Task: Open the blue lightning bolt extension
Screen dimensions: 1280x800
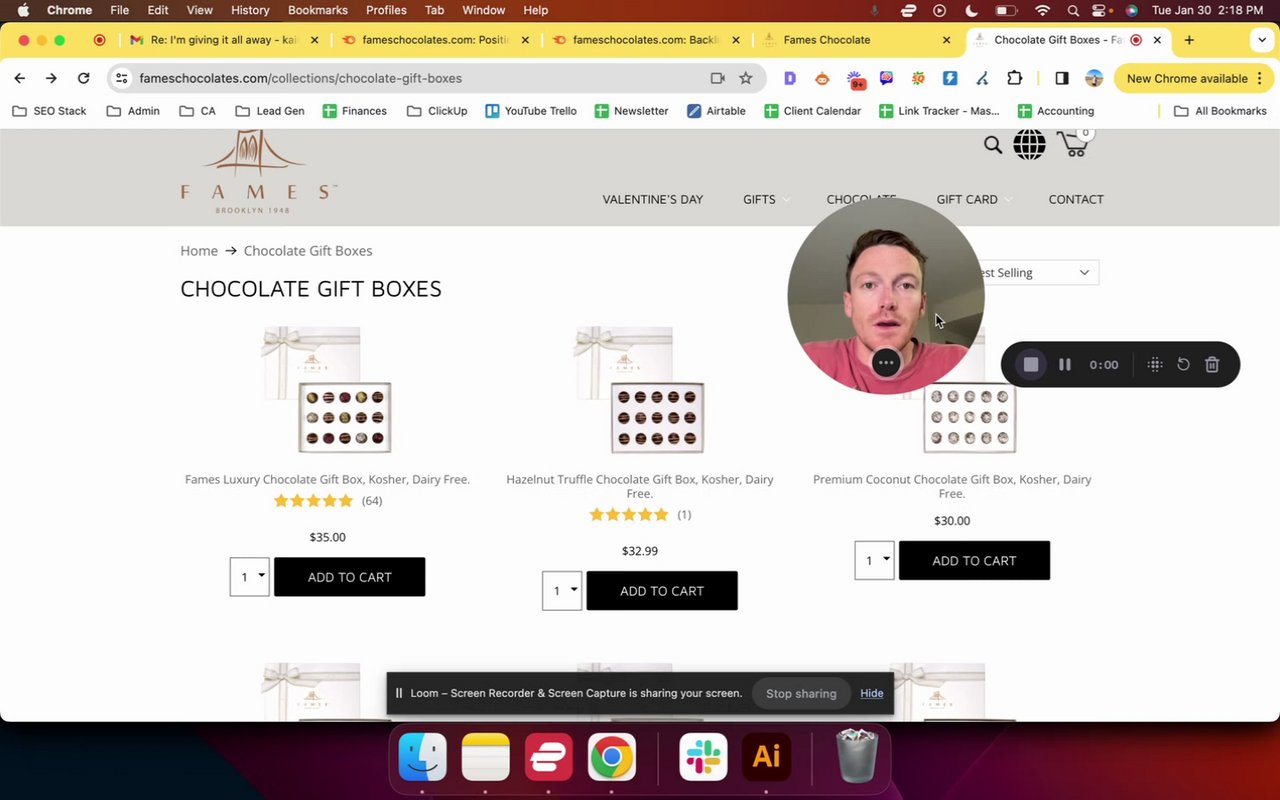Action: point(950,78)
